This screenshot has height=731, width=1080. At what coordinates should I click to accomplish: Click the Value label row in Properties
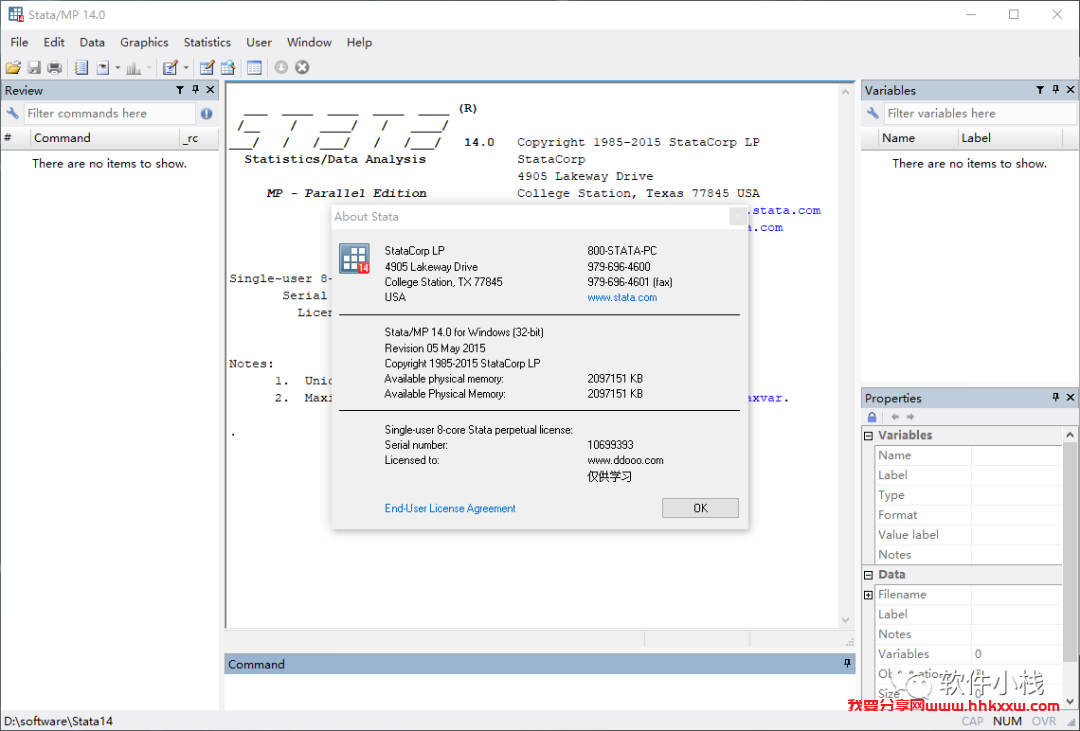click(969, 535)
